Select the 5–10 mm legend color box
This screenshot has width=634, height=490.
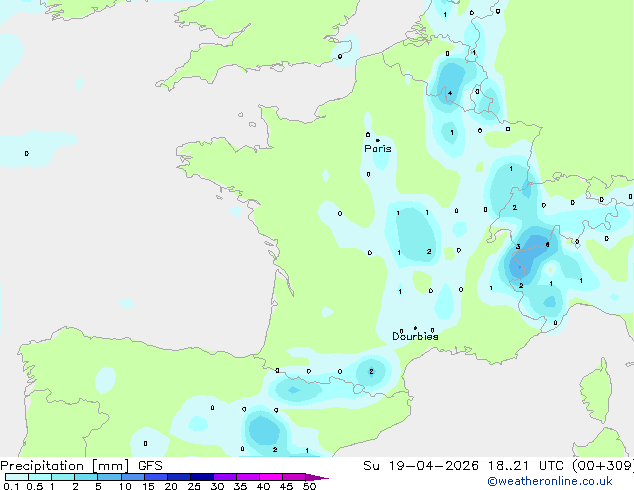(x=109, y=477)
